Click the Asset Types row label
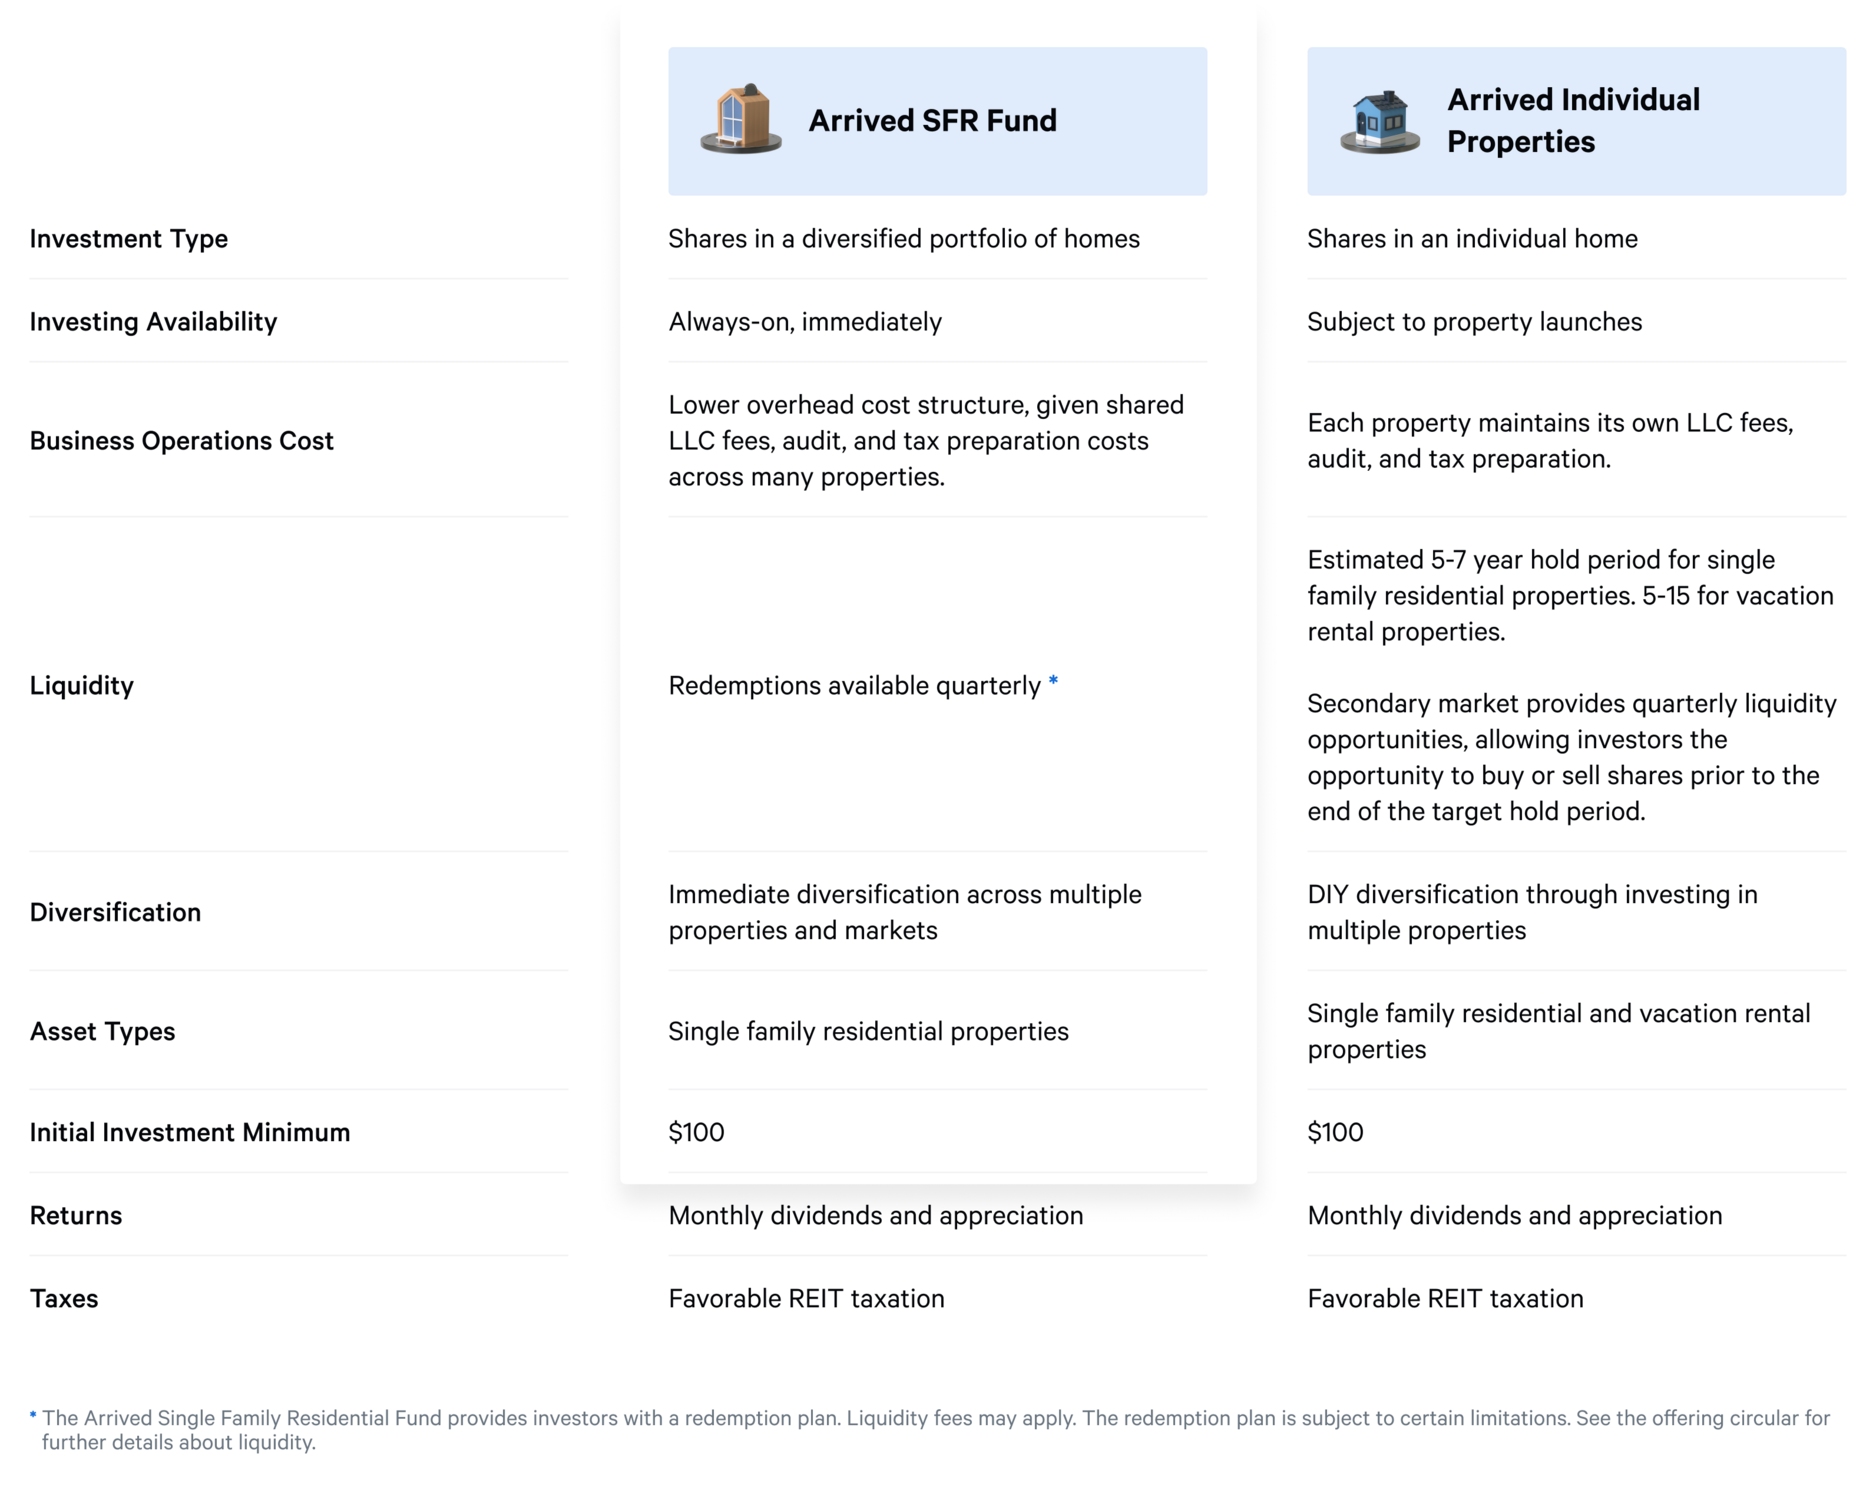Screen dimensions: 1876x1500 (x=102, y=1032)
